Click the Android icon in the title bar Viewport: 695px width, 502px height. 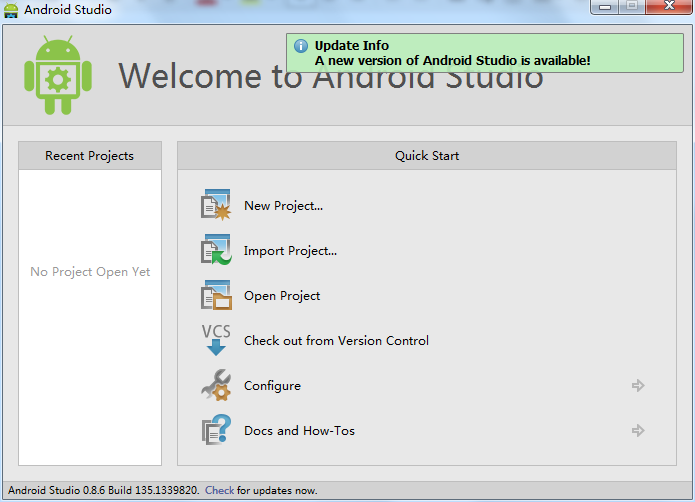(x=11, y=10)
